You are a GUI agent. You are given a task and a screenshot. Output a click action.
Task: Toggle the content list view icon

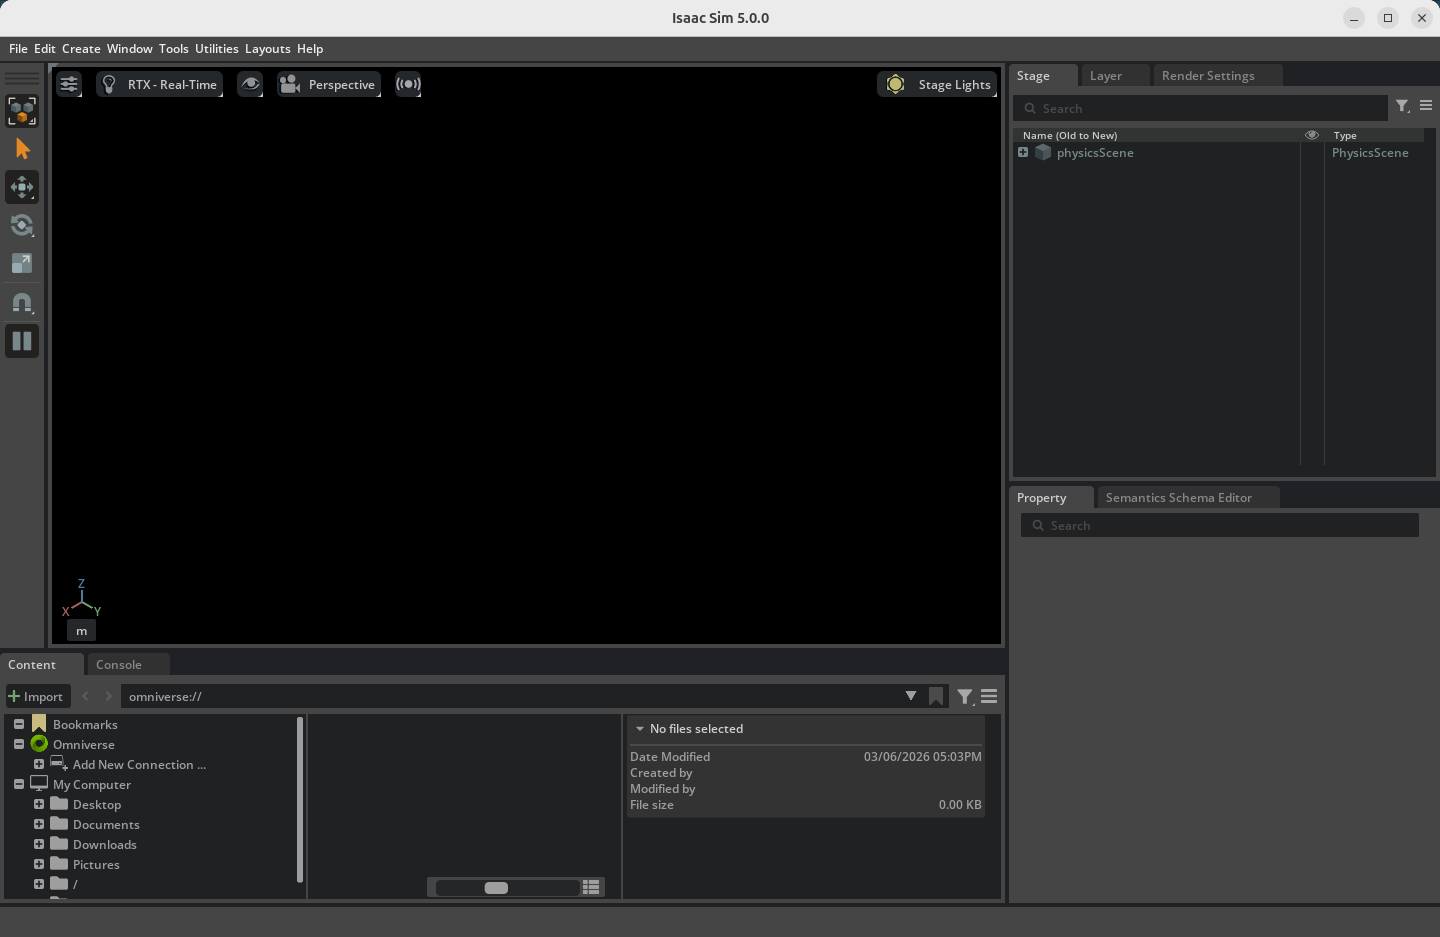pyautogui.click(x=592, y=887)
